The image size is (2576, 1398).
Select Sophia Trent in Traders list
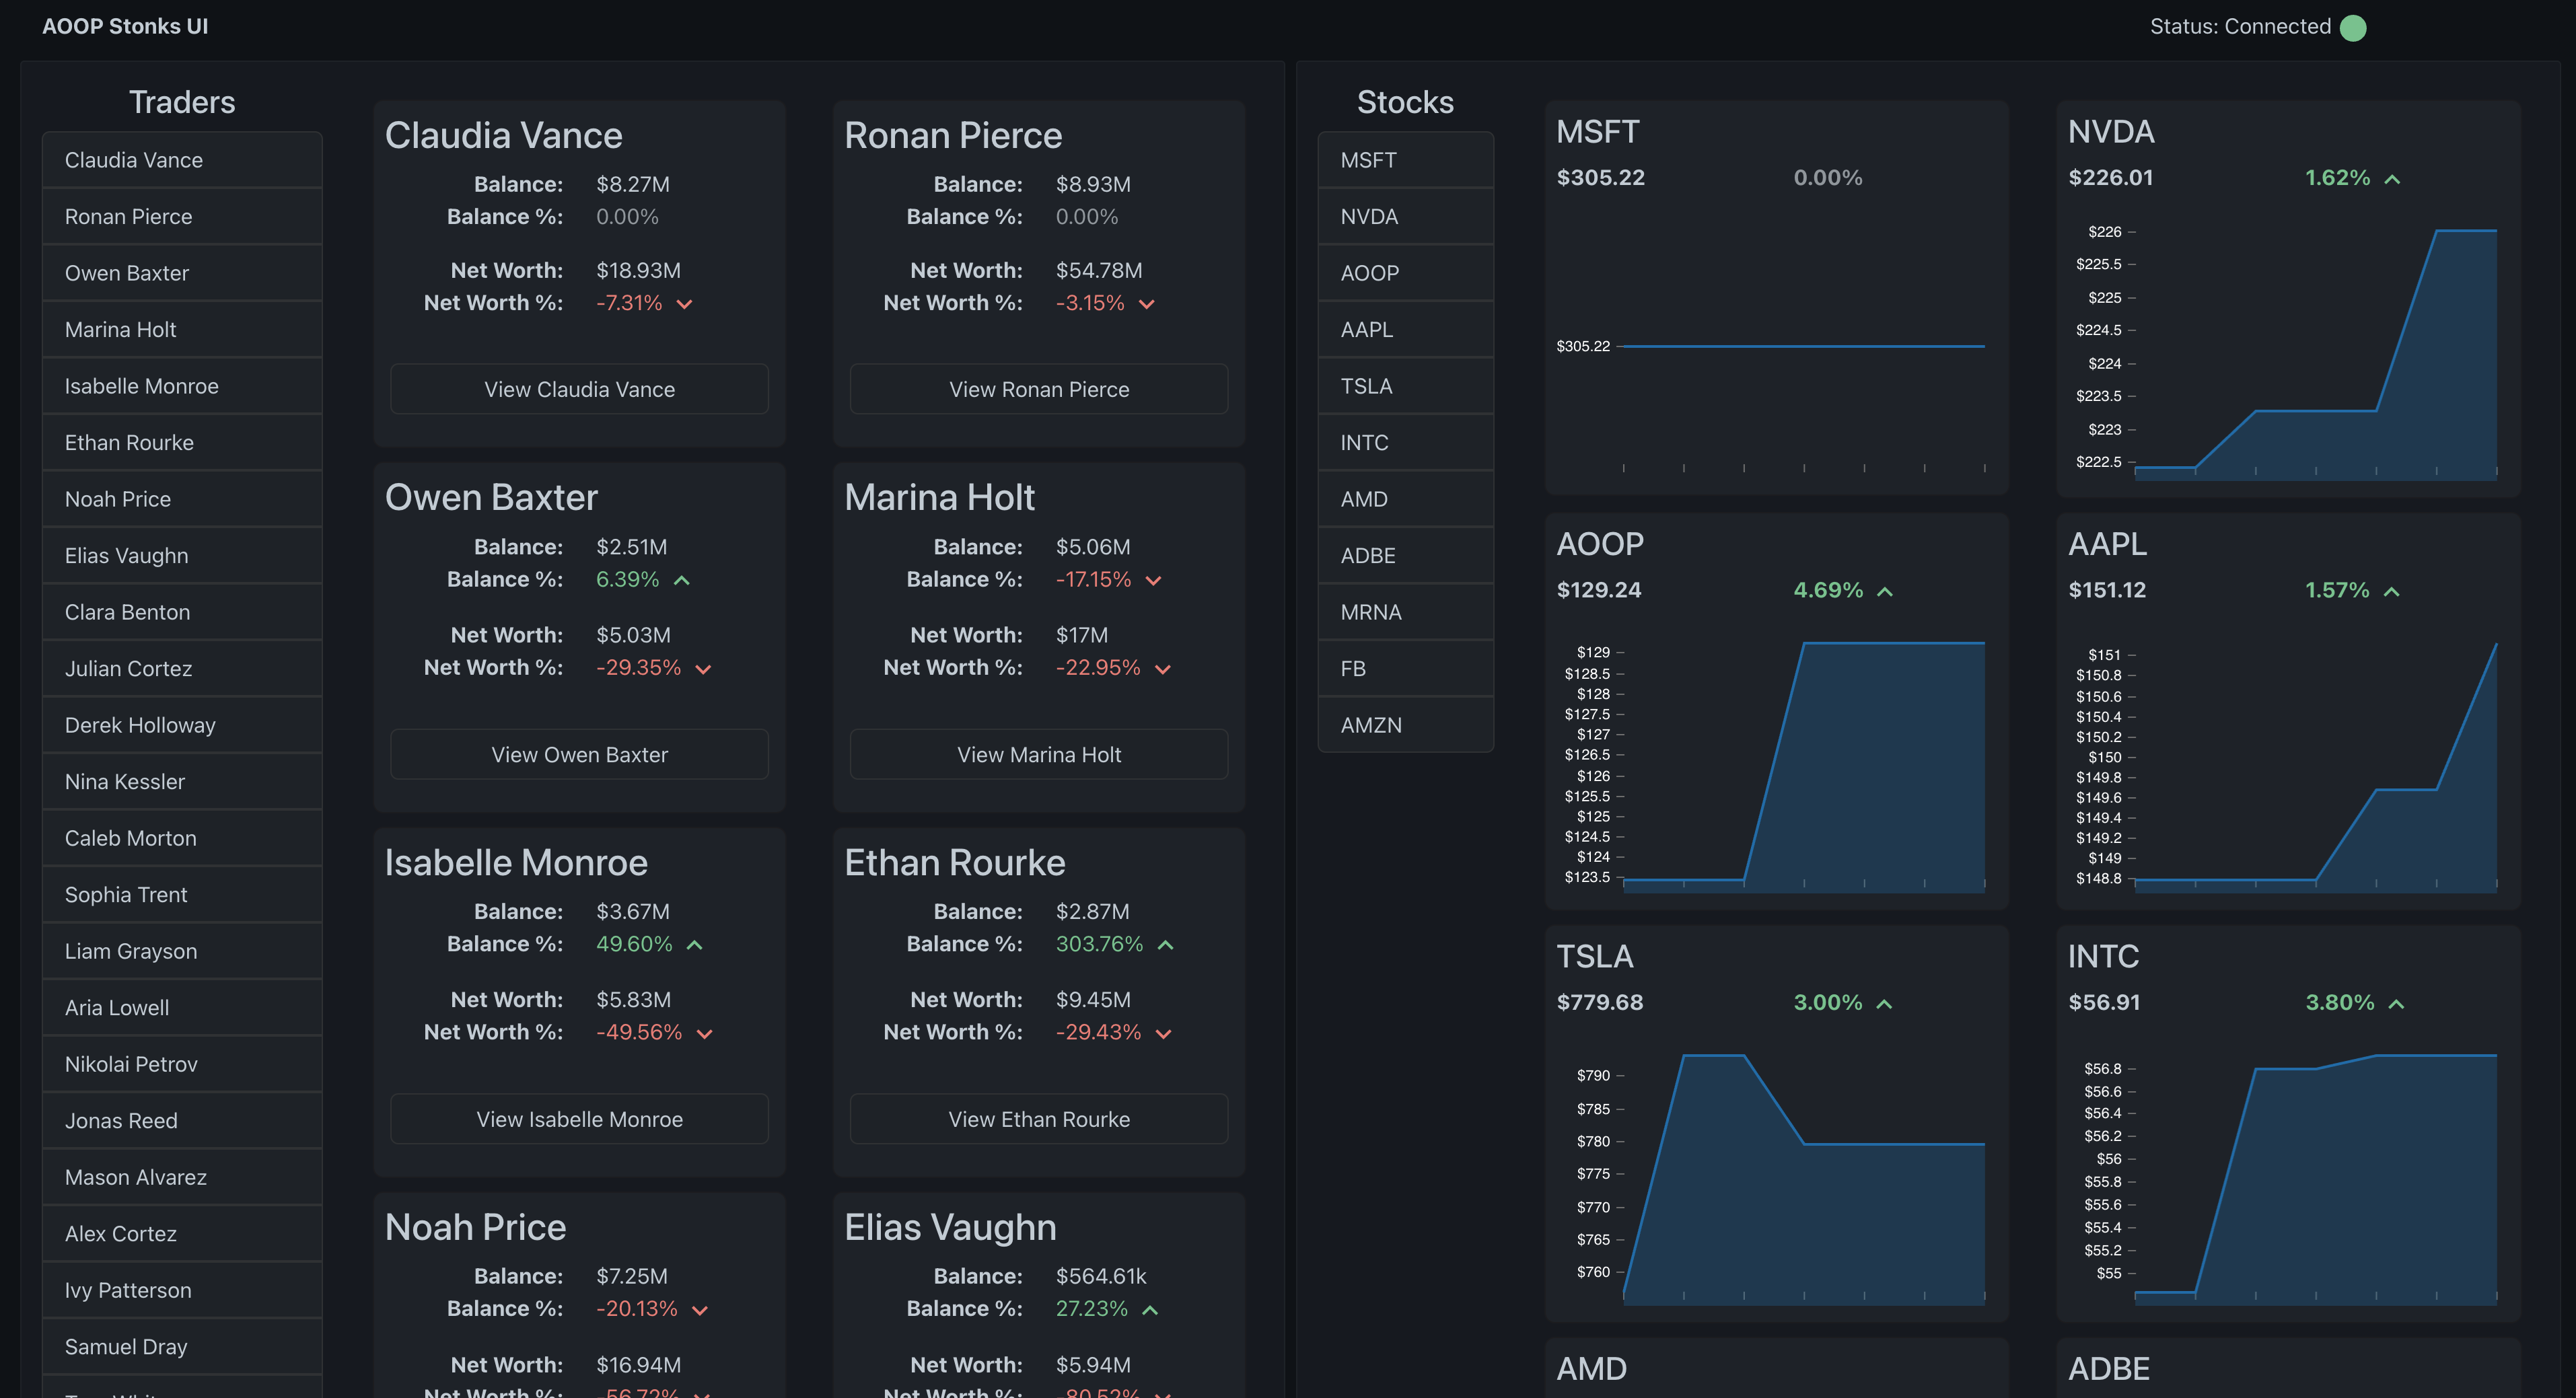(182, 895)
